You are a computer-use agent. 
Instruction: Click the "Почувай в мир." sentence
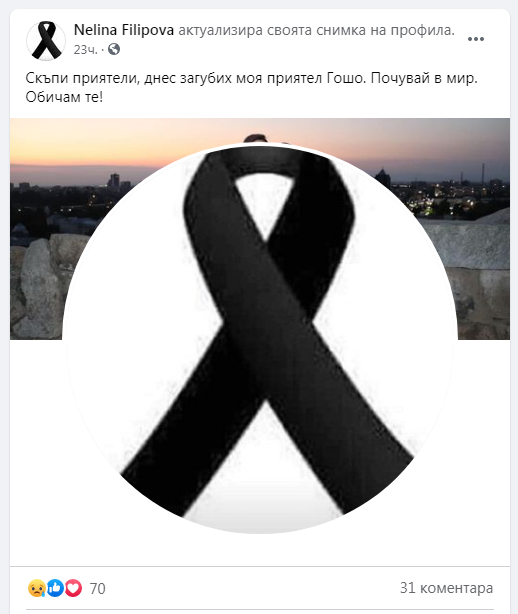424,78
